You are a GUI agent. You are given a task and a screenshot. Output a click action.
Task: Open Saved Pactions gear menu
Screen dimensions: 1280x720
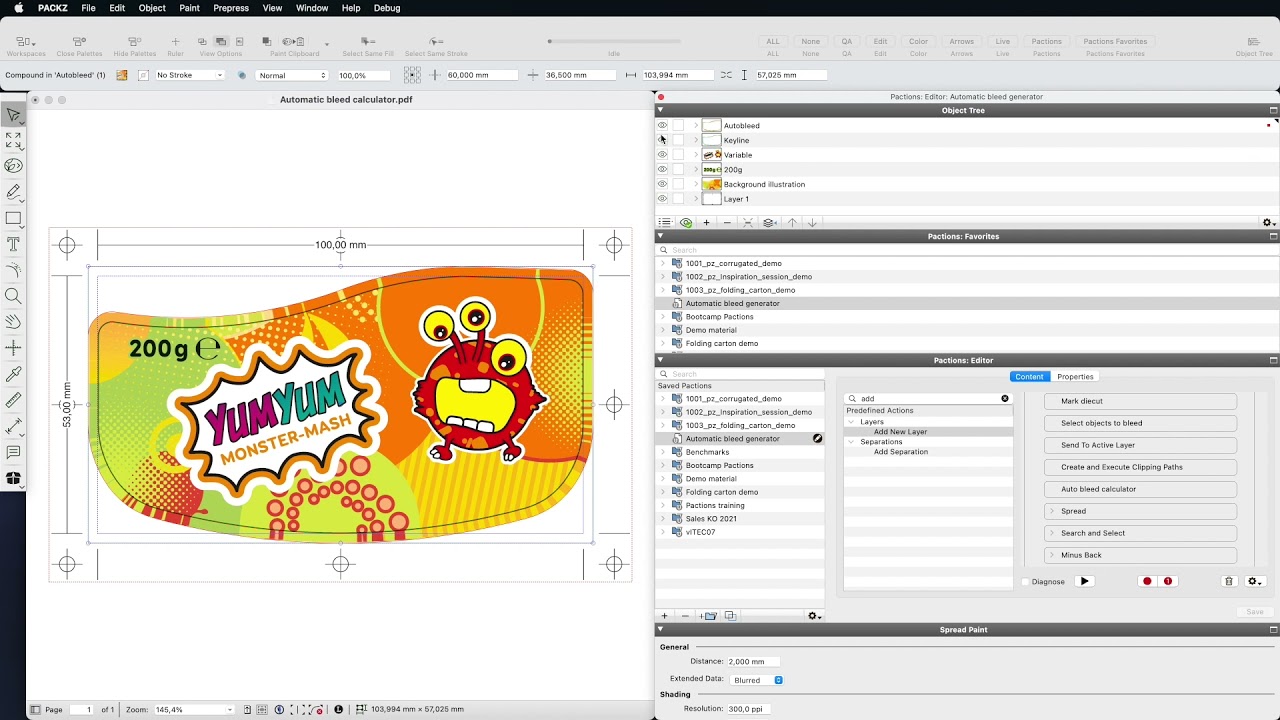(x=814, y=616)
